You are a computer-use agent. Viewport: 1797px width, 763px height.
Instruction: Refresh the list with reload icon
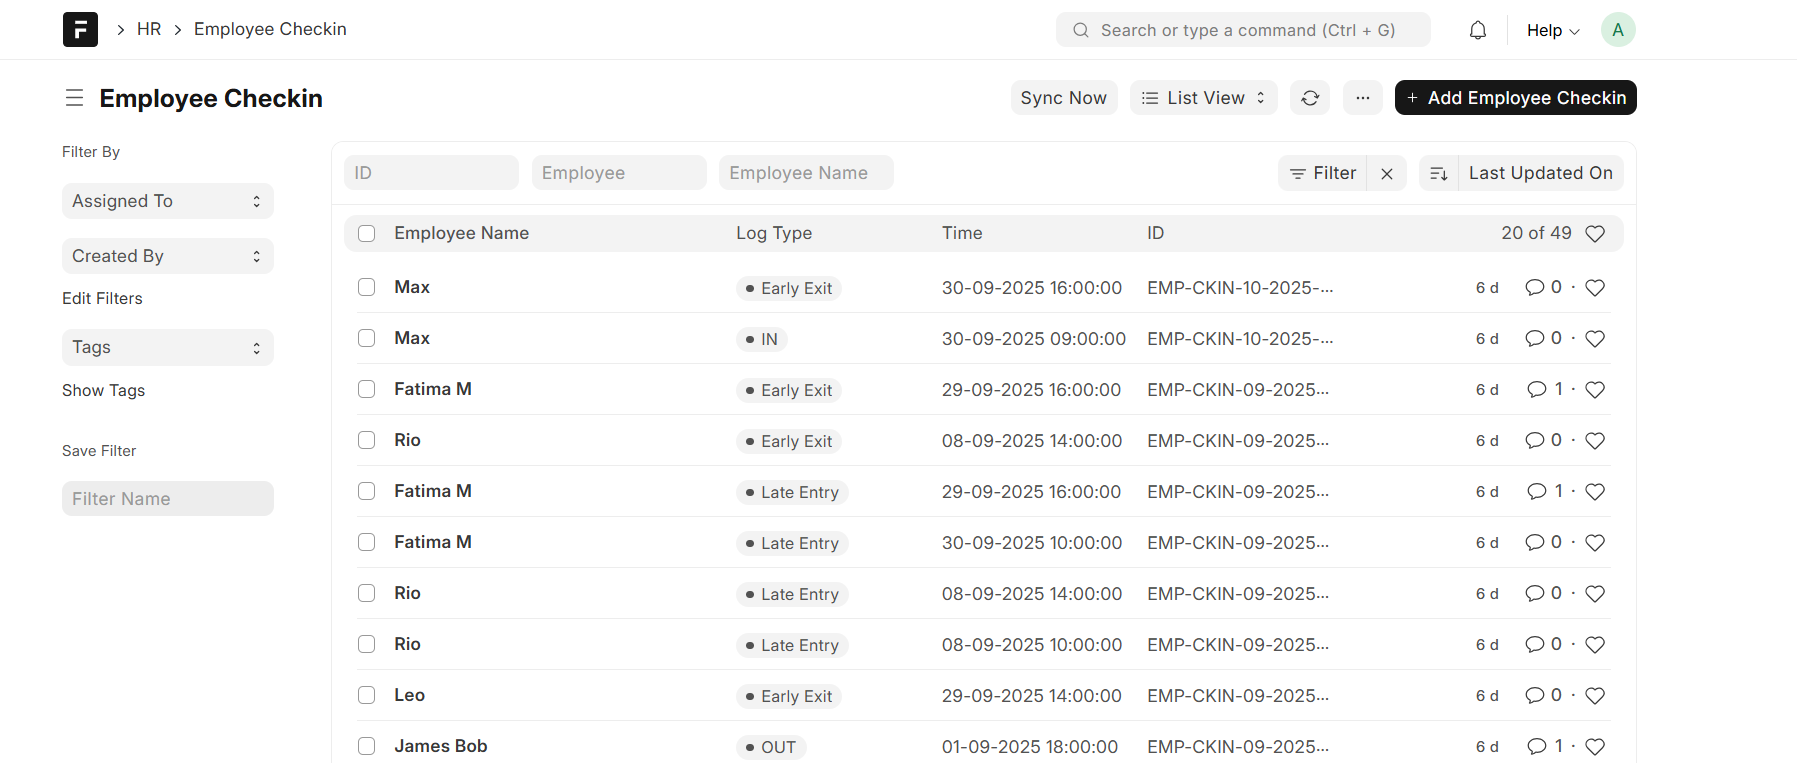pos(1309,98)
